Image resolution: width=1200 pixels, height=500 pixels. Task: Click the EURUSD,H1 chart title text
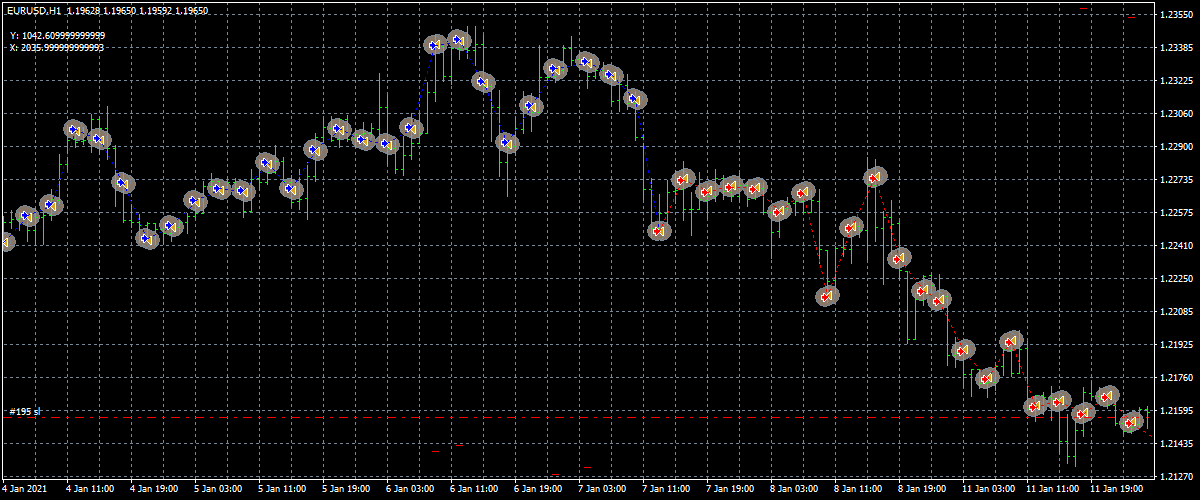(34, 11)
